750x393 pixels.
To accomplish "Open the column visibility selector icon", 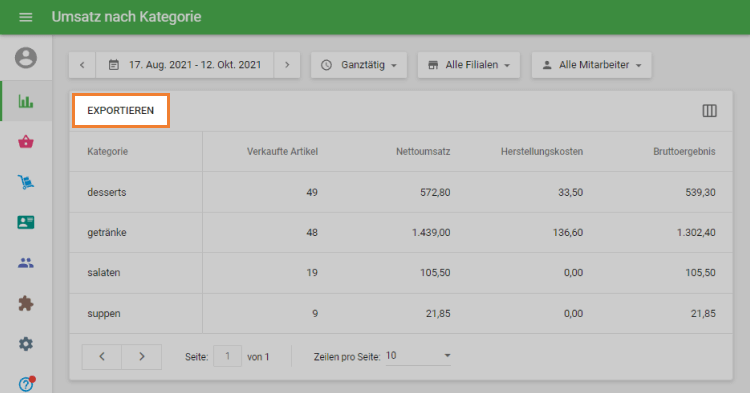I will [x=709, y=111].
